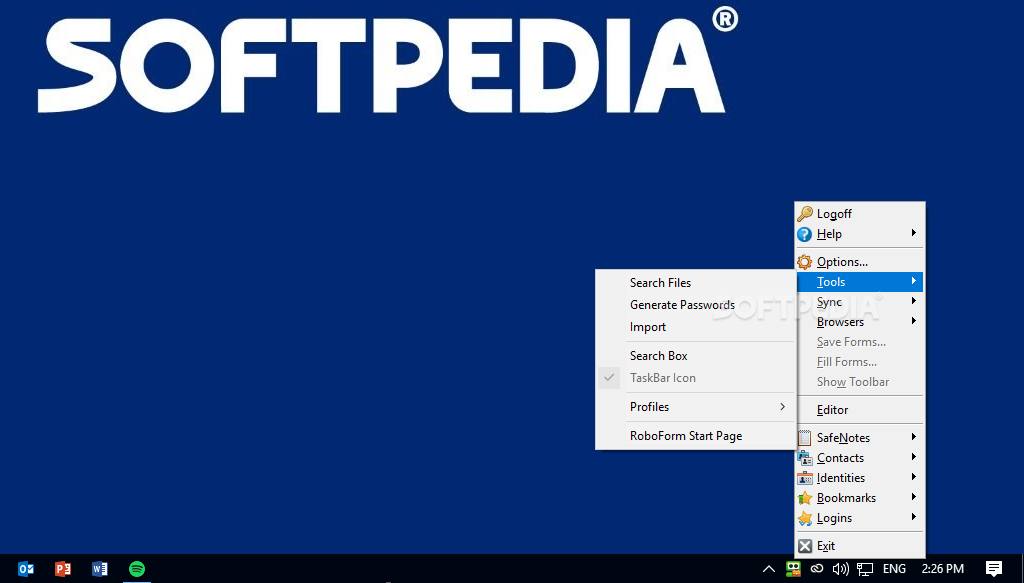Click the Options gear icon
This screenshot has height=583, width=1024.
(x=805, y=262)
